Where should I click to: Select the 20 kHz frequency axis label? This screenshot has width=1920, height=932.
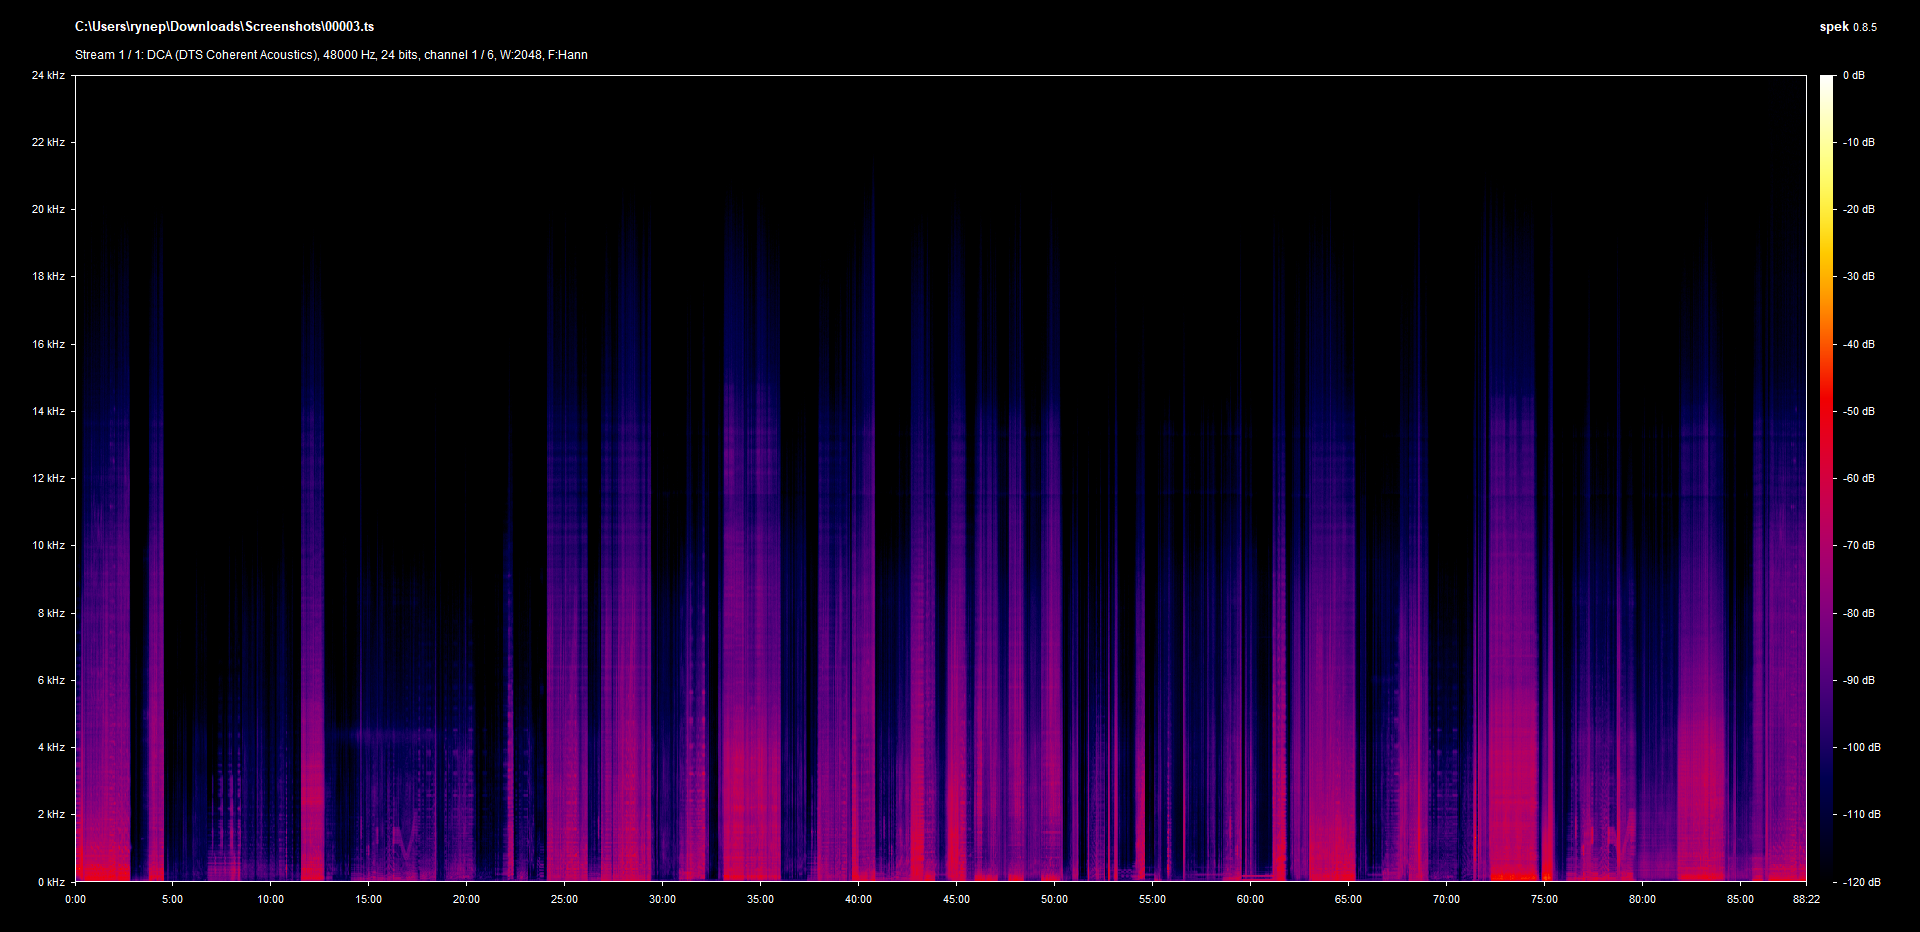[48, 209]
